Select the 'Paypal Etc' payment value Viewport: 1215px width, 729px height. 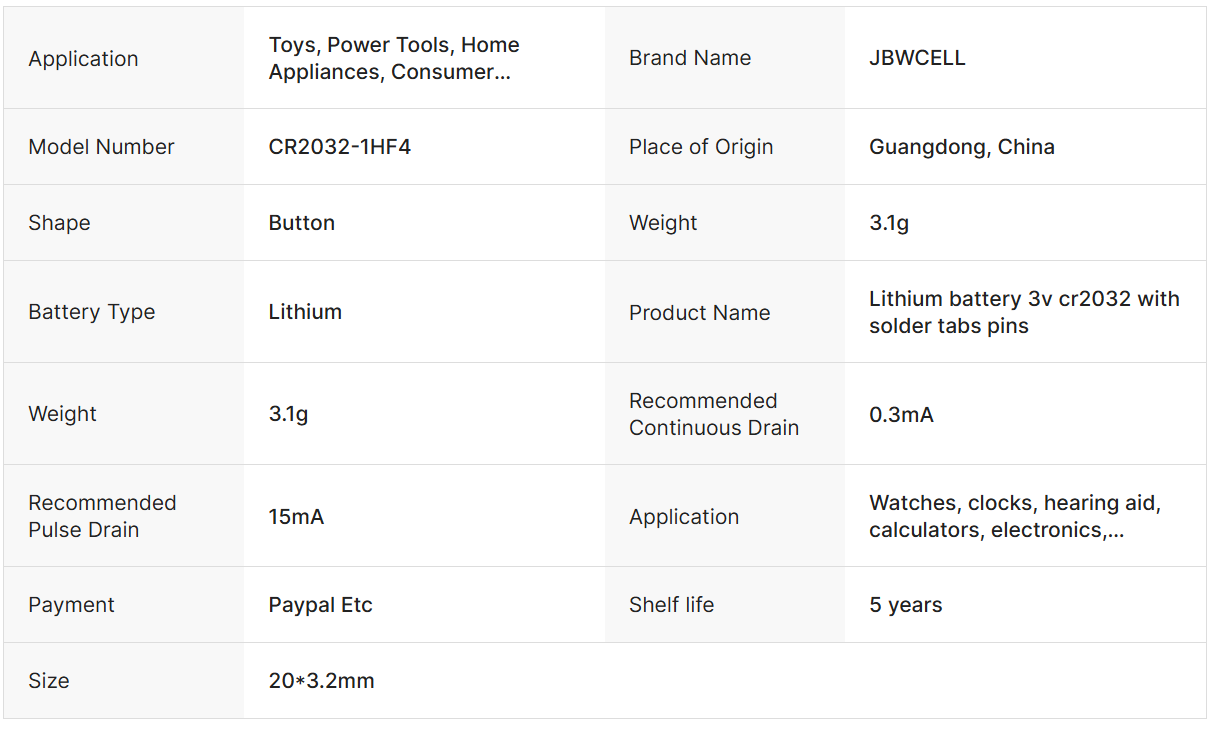[320, 605]
